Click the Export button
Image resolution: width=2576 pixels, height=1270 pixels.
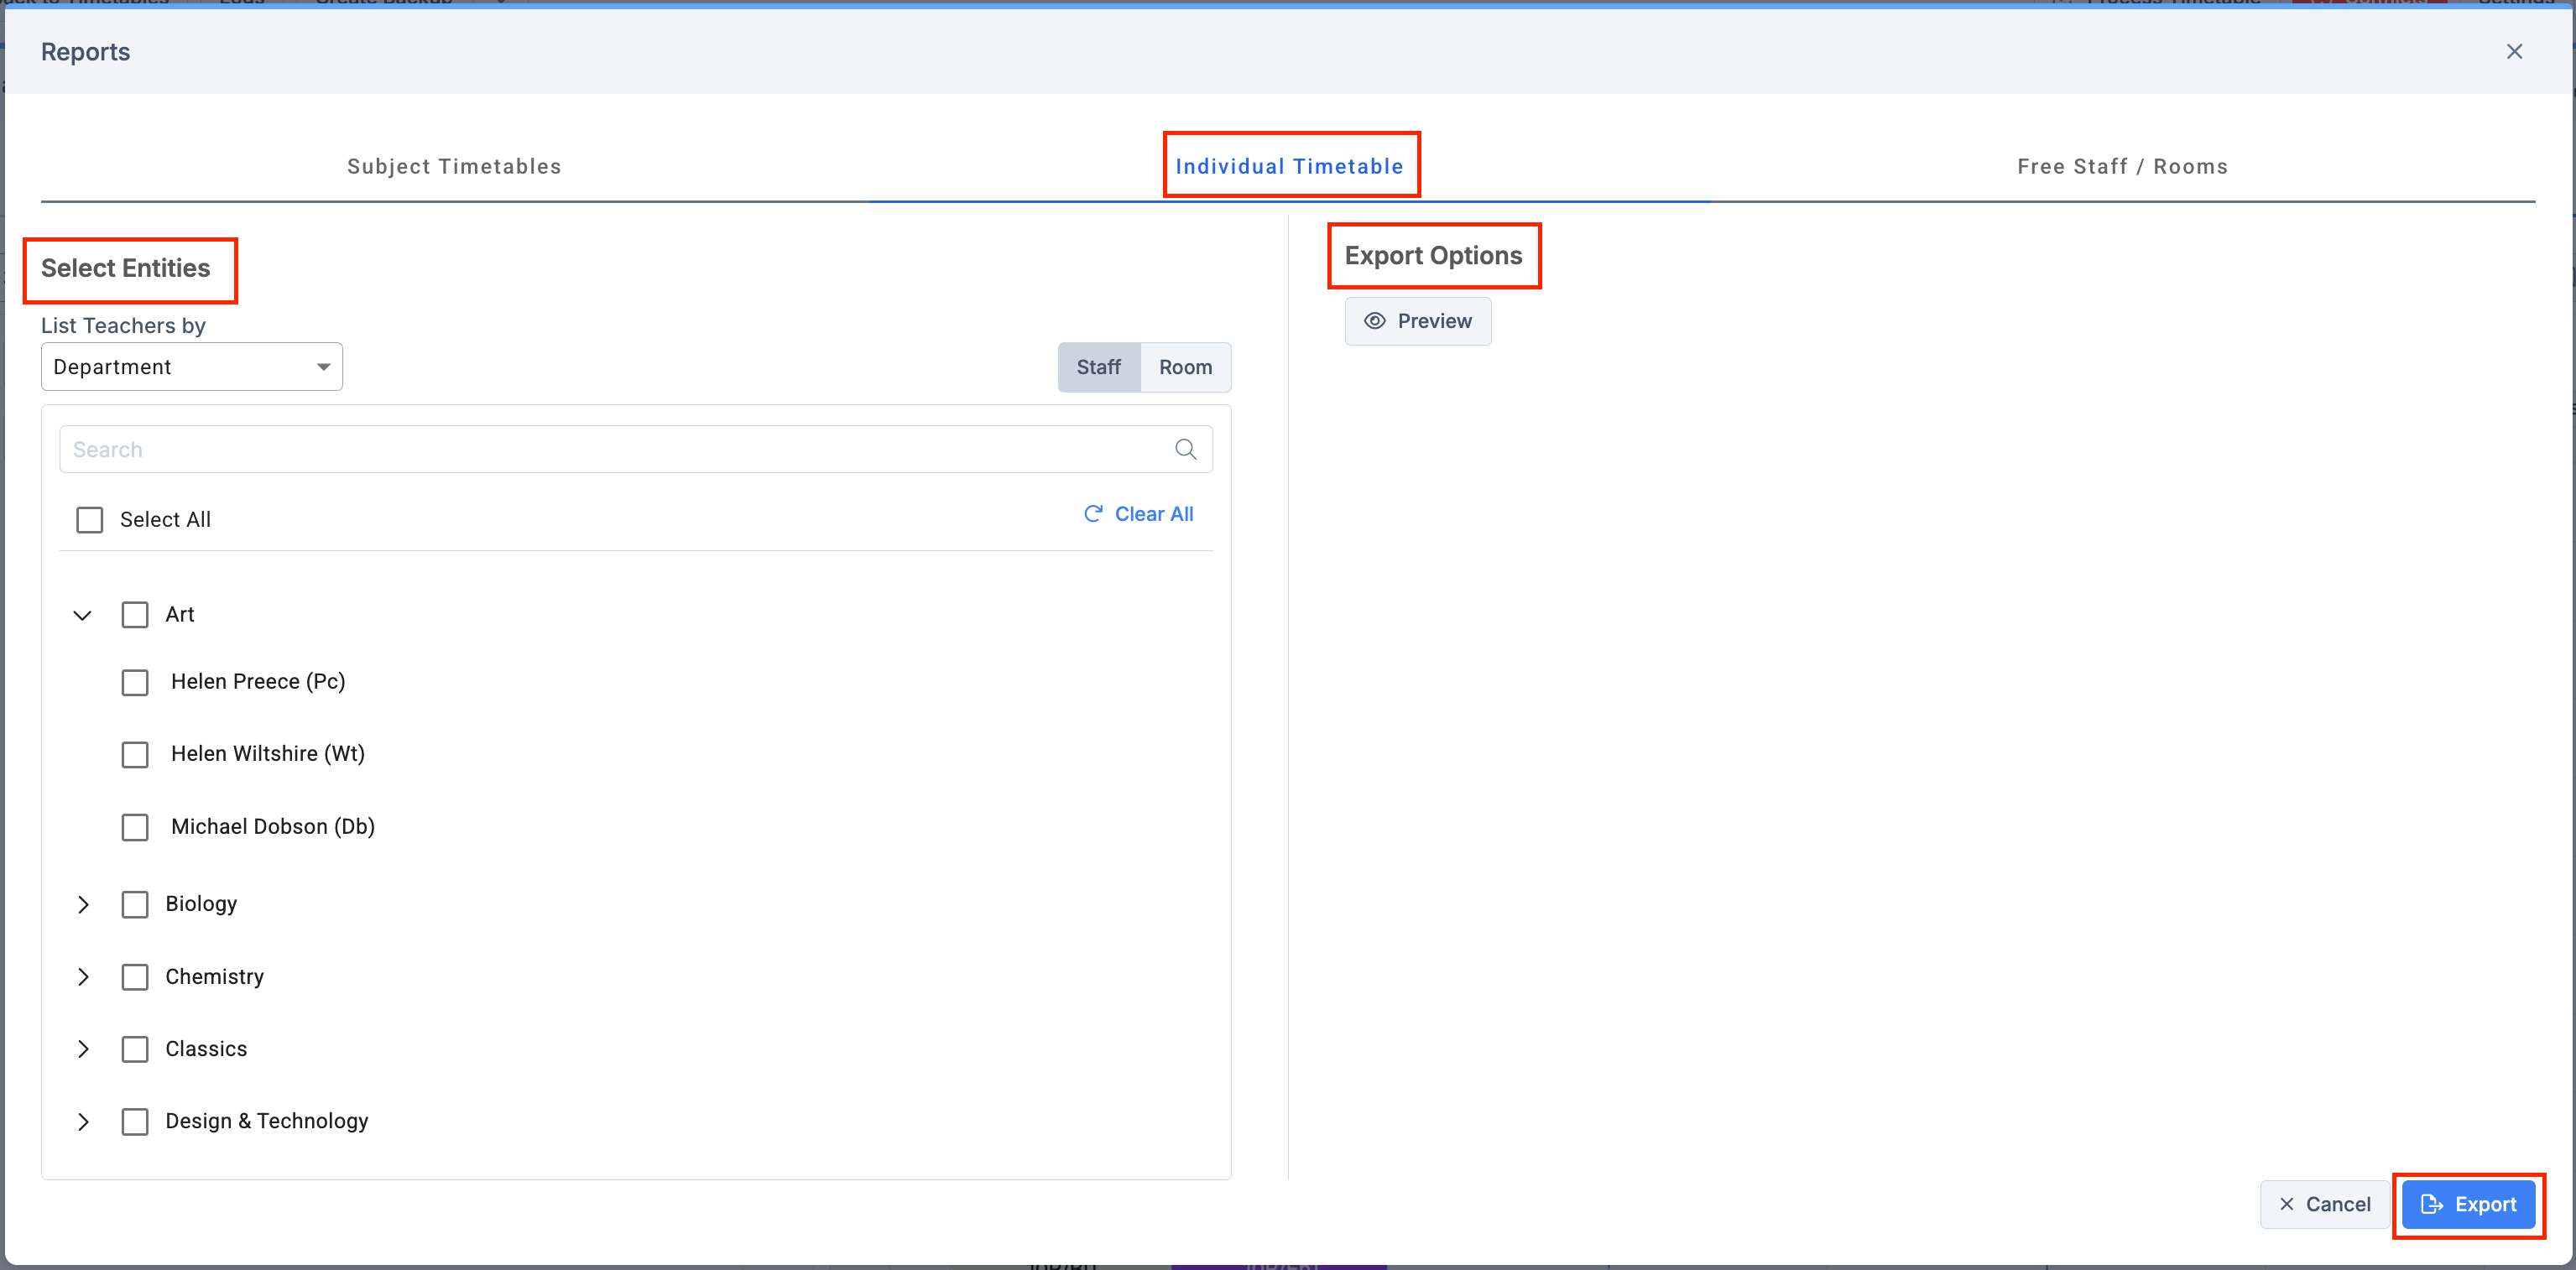2468,1204
